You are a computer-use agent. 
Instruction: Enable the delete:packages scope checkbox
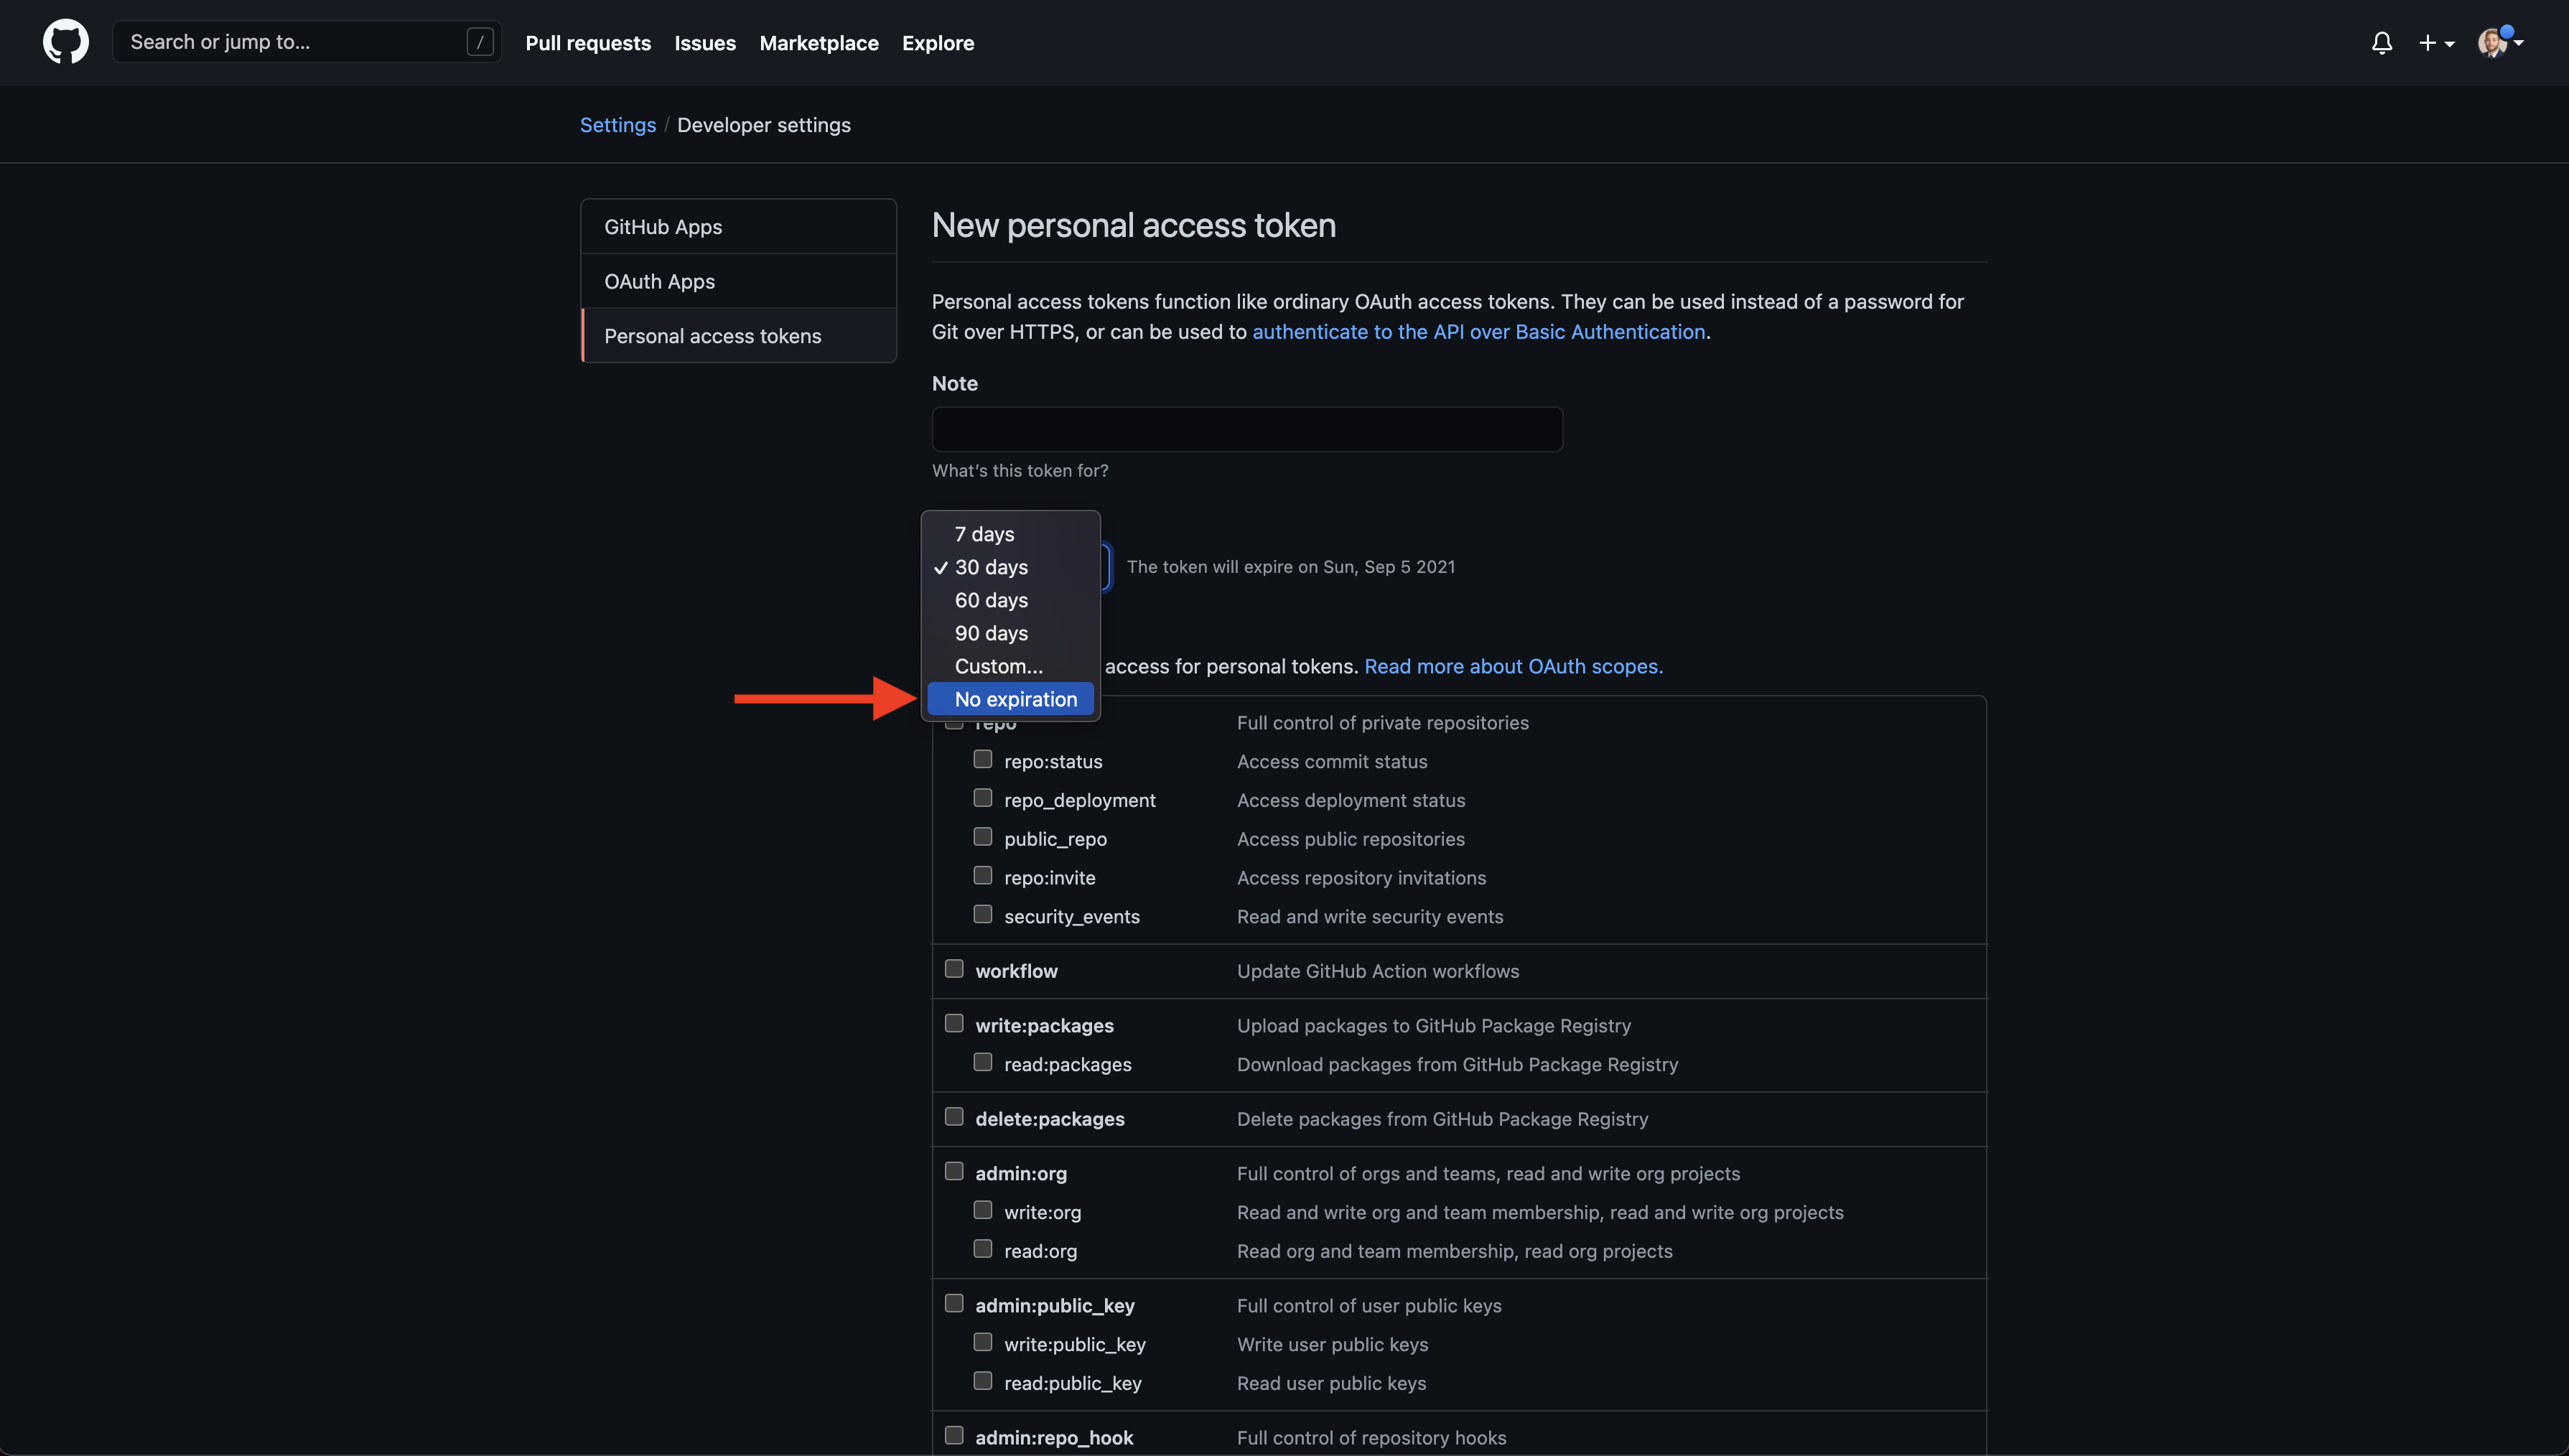tap(954, 1117)
